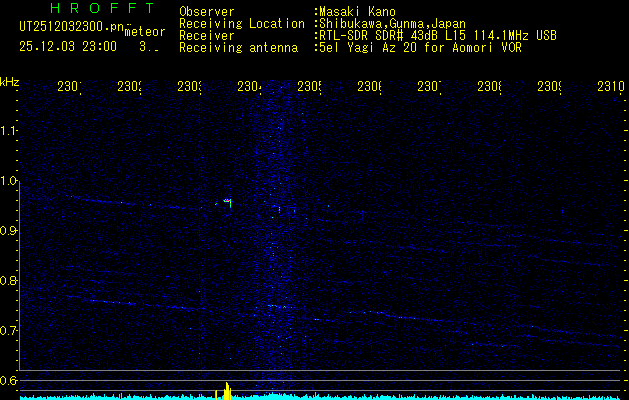Click the 0.6 kHz frequency label
This screenshot has width=629, height=400.
8,380
